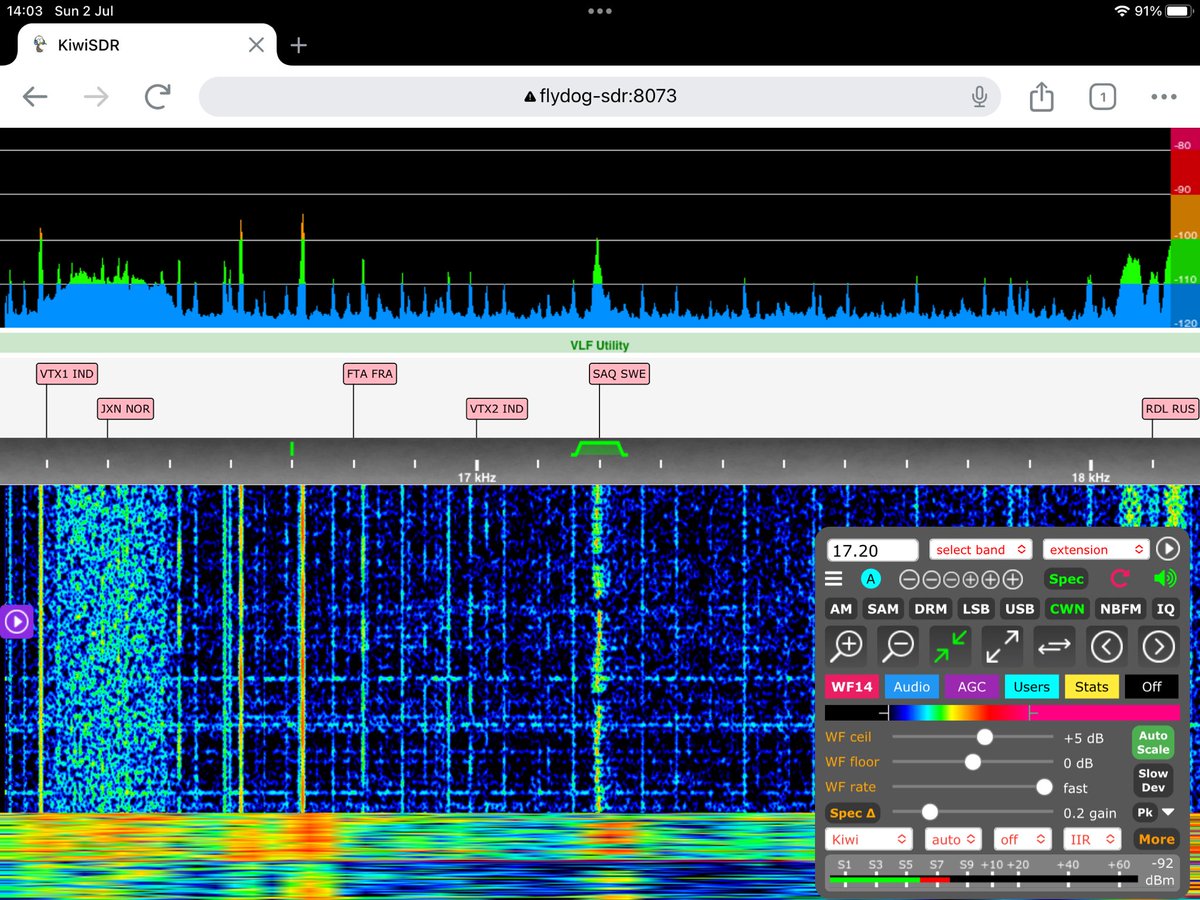
Task: Click the frequency input field showing 17.20
Action: (x=872, y=550)
